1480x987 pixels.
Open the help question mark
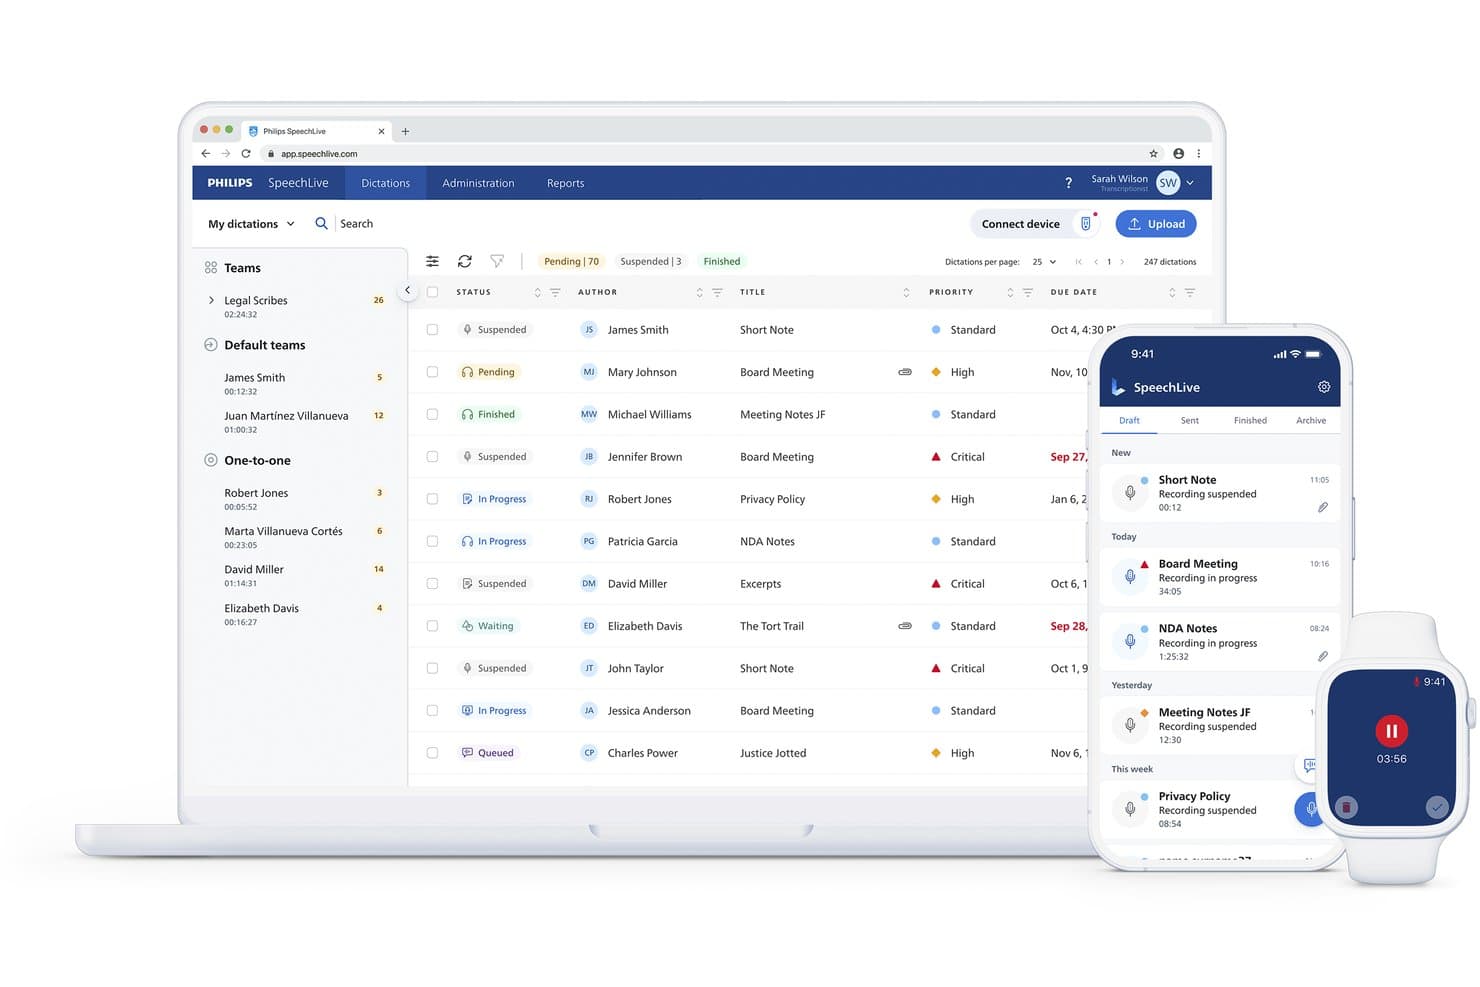[x=1068, y=183]
